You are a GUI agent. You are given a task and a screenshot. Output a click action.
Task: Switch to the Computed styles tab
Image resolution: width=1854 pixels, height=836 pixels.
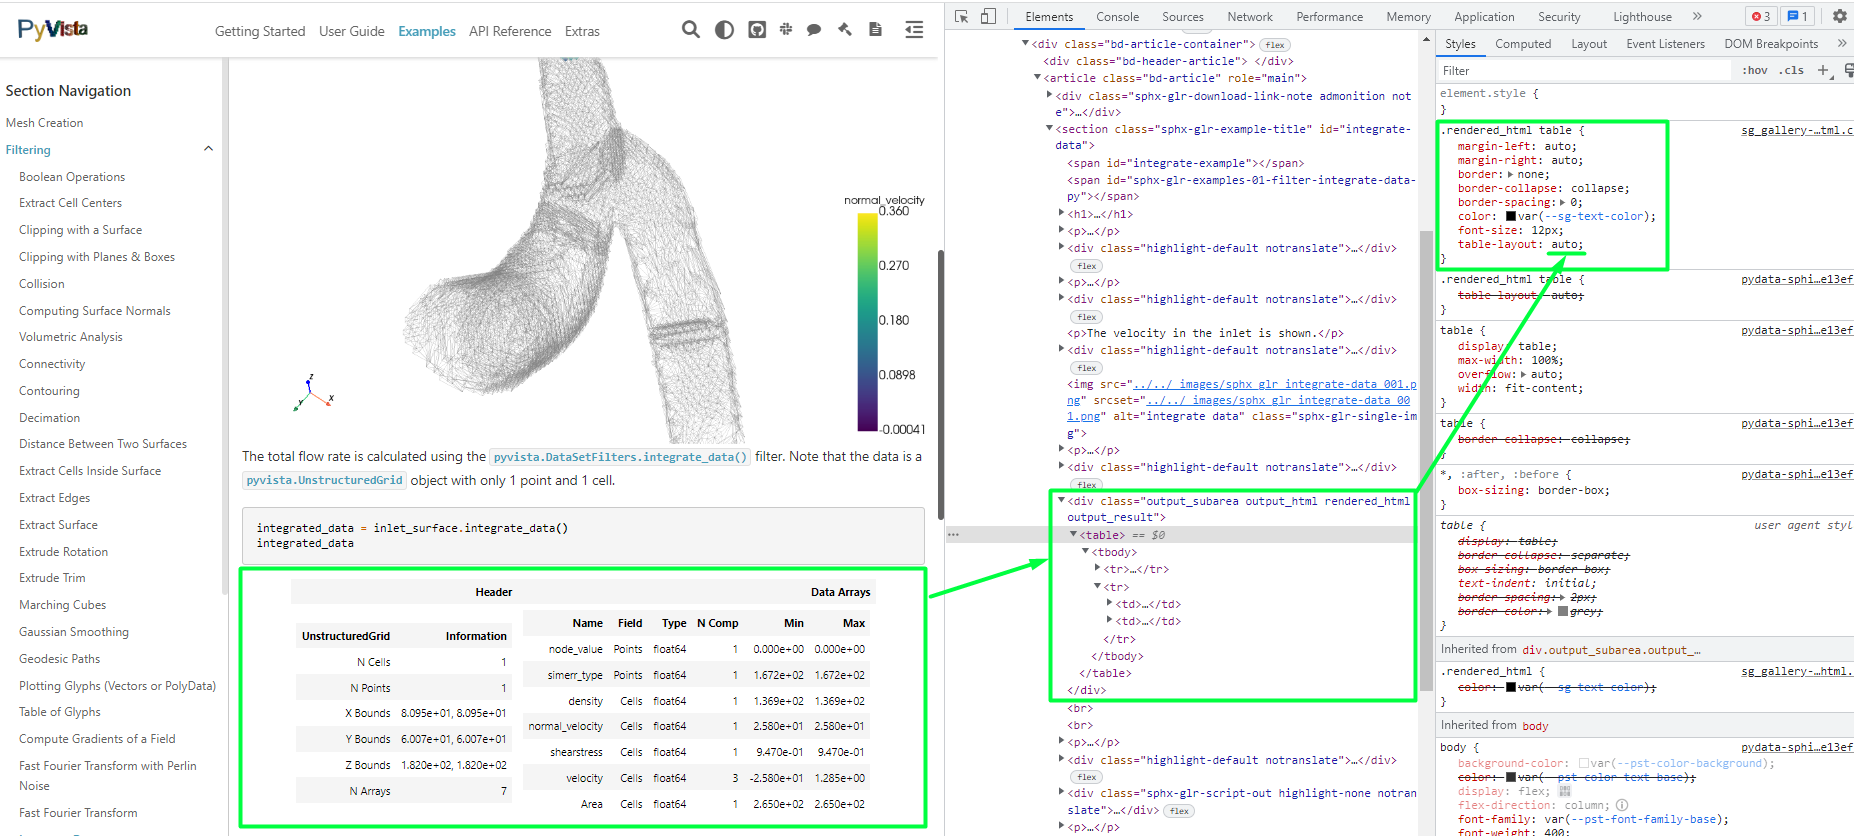1523,43
